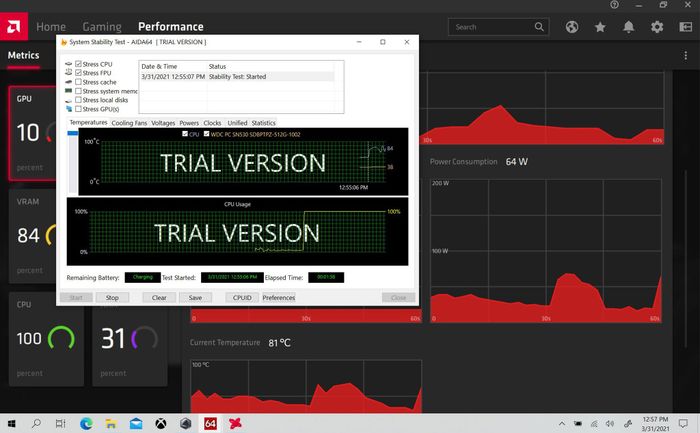Enable the Stress local disks checkbox

point(78,100)
